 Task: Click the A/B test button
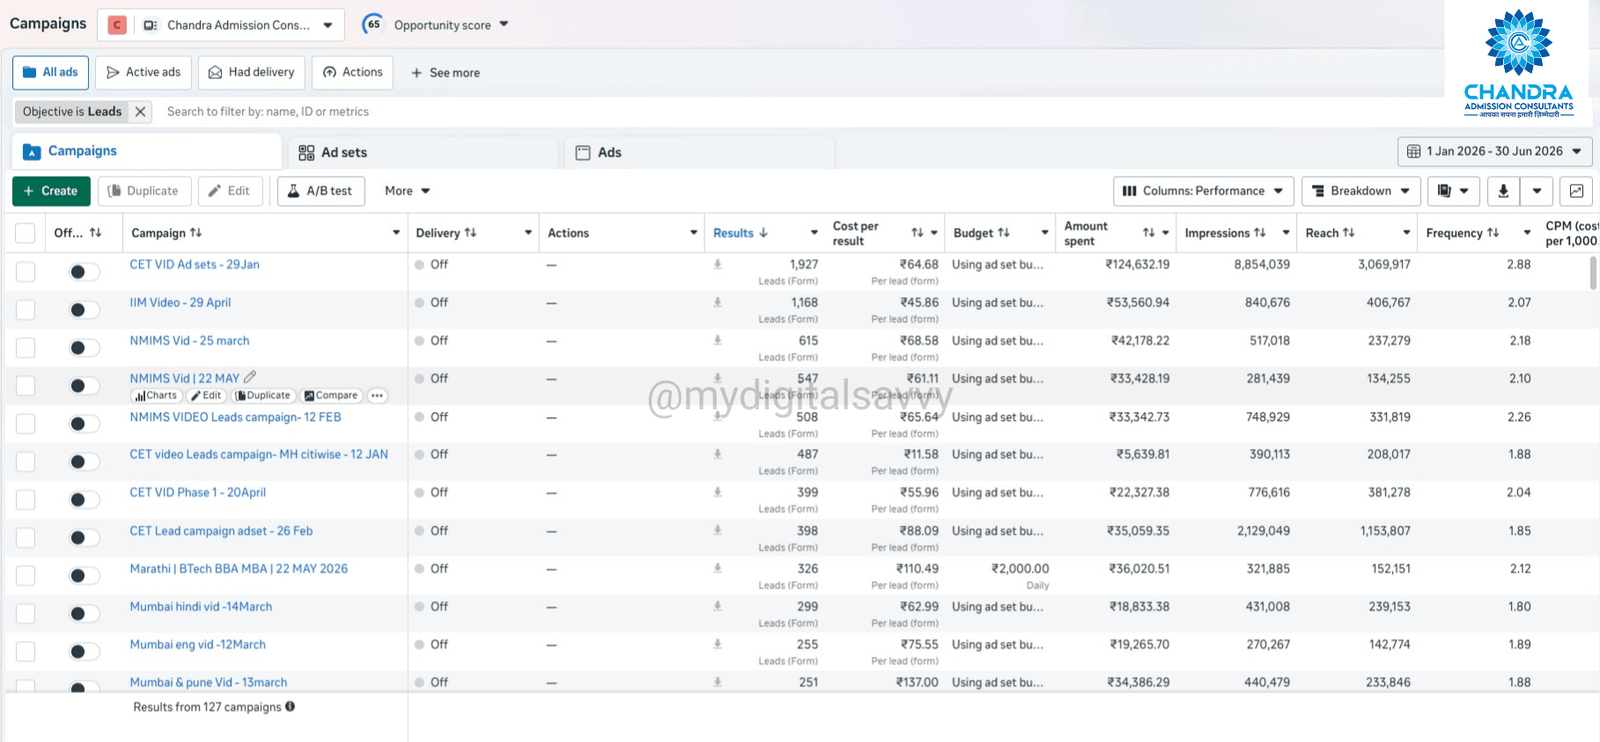pyautogui.click(x=321, y=191)
